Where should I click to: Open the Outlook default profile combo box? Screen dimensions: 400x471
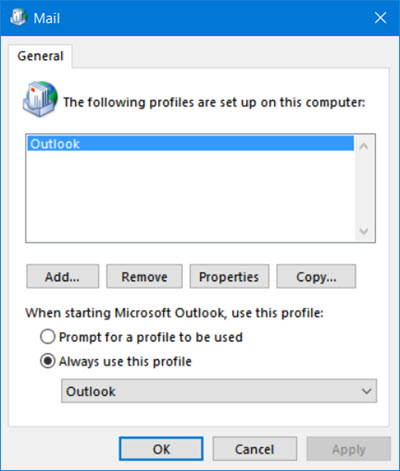219,391
